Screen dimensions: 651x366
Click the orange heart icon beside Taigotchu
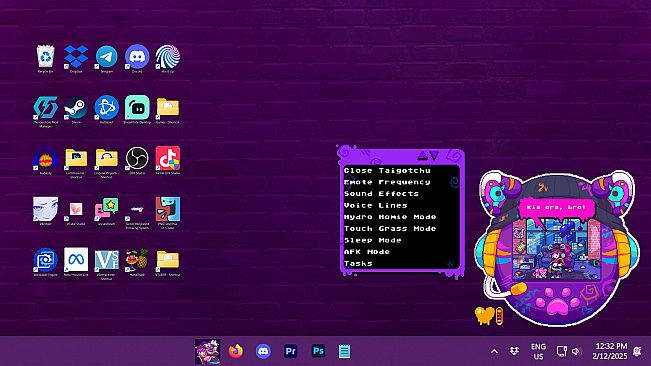(485, 315)
